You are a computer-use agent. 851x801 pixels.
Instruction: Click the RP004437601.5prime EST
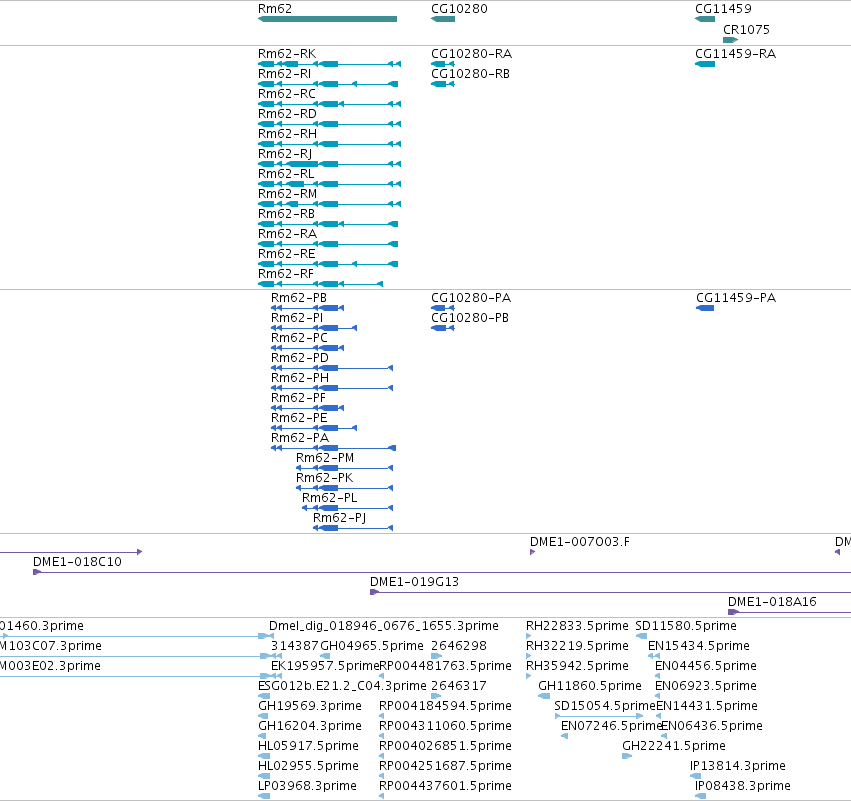tap(445, 786)
